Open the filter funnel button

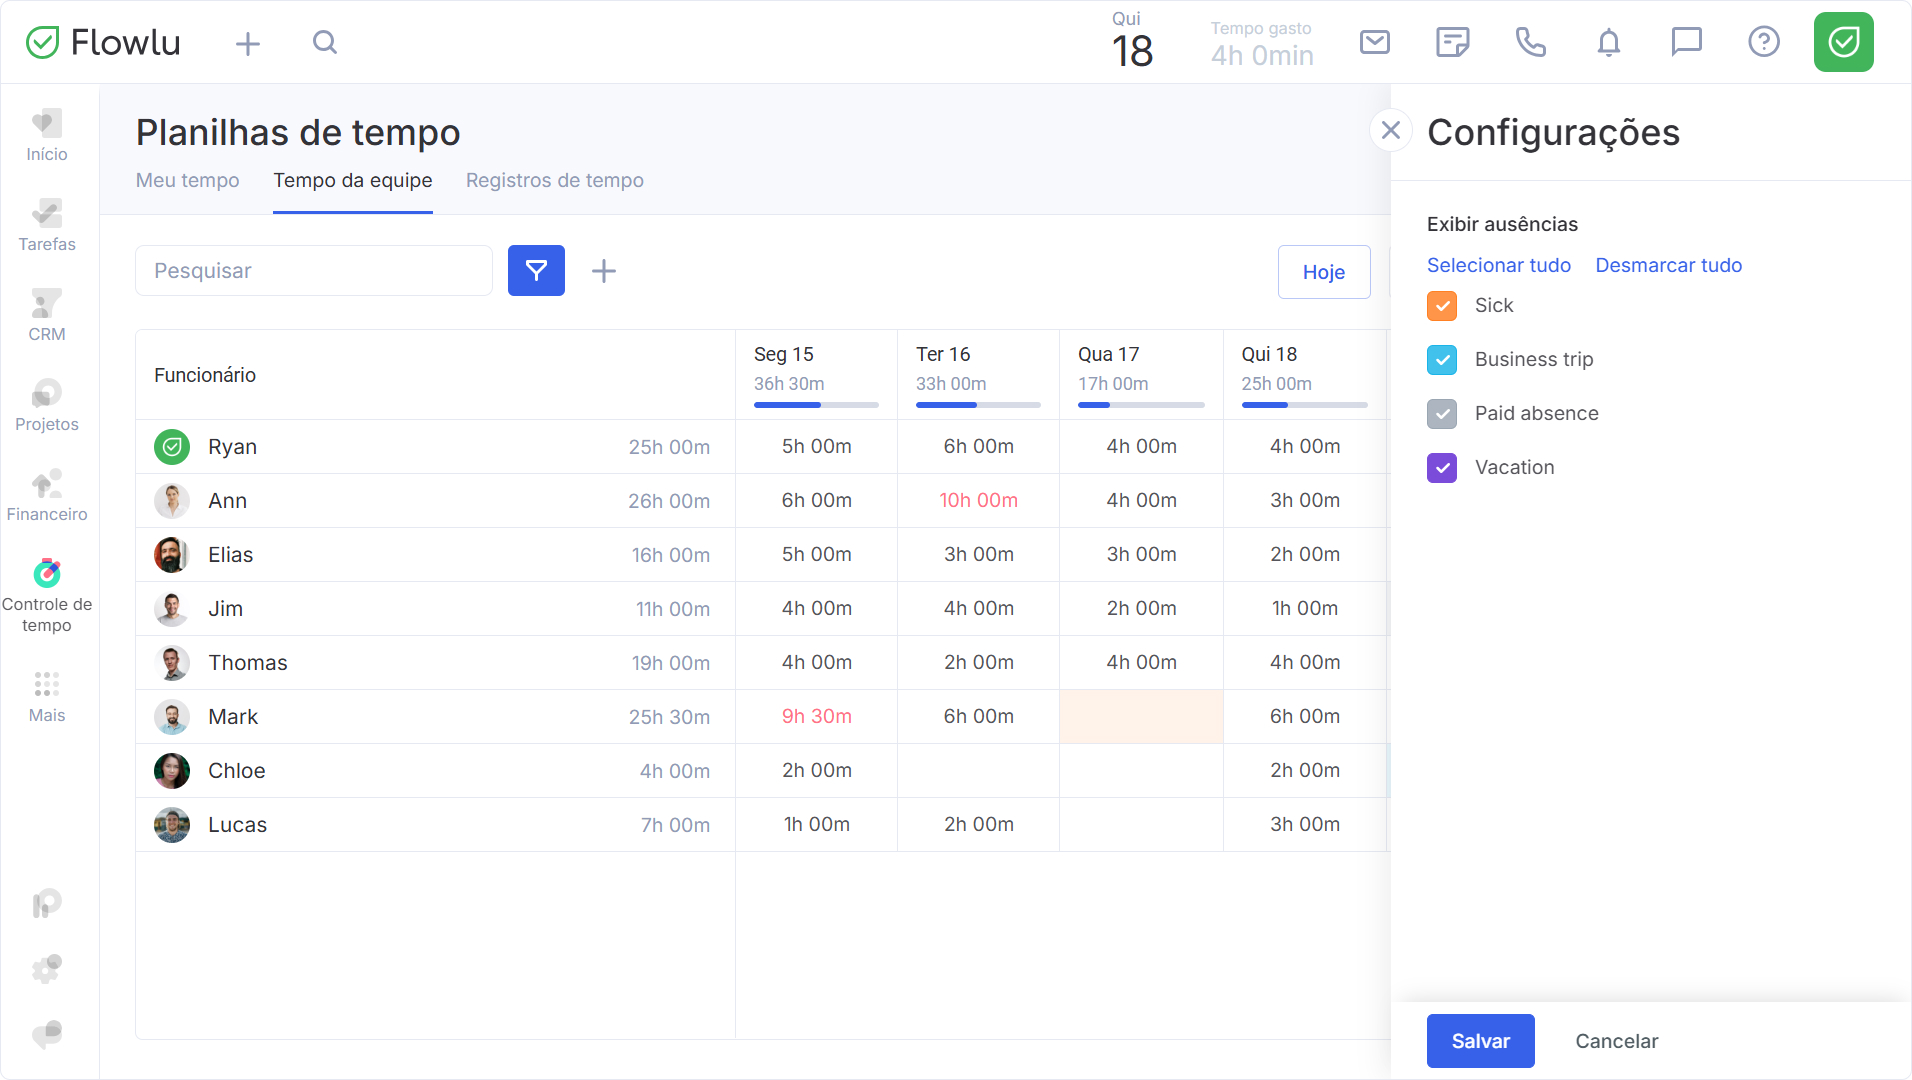click(x=536, y=270)
